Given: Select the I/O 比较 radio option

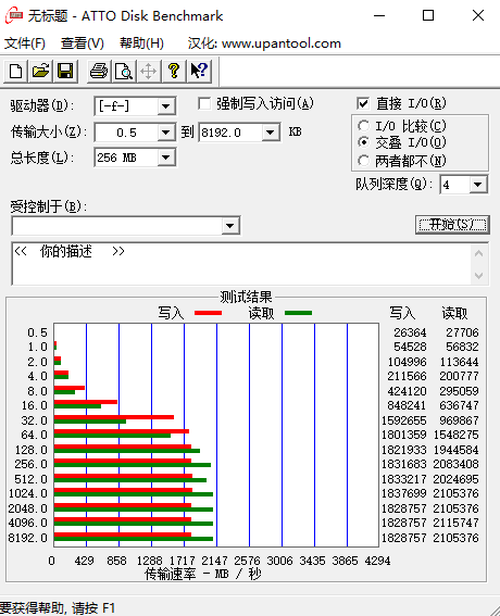Looking at the screenshot, I should pyautogui.click(x=364, y=126).
